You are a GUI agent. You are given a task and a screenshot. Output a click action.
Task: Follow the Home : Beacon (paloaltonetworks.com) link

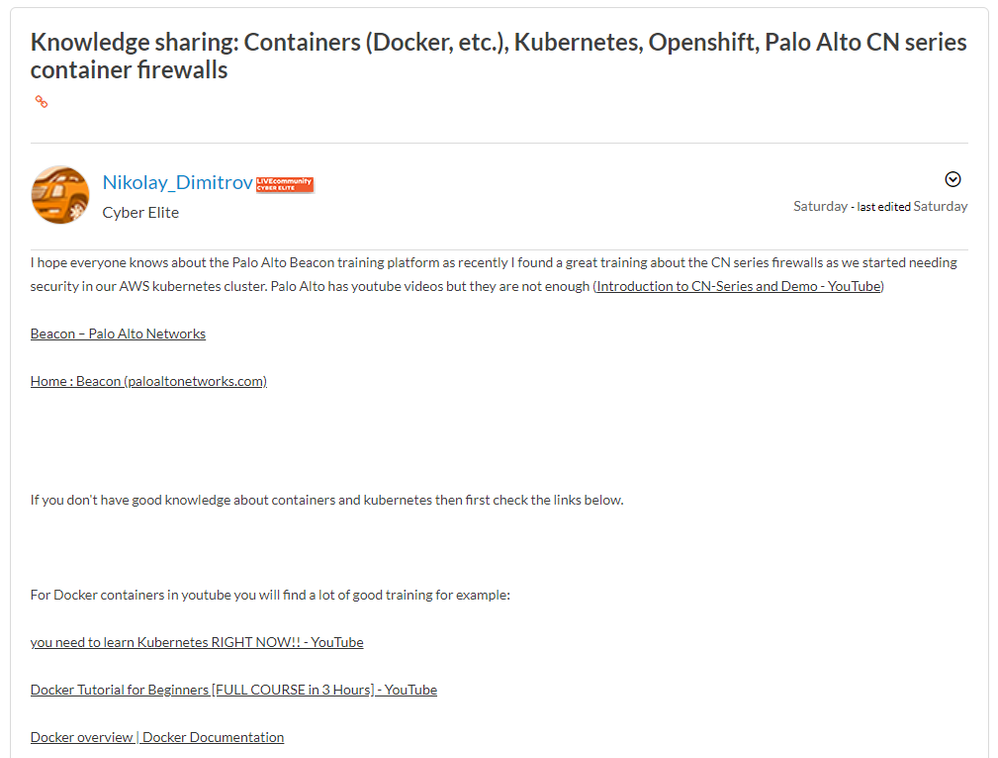pyautogui.click(x=148, y=381)
